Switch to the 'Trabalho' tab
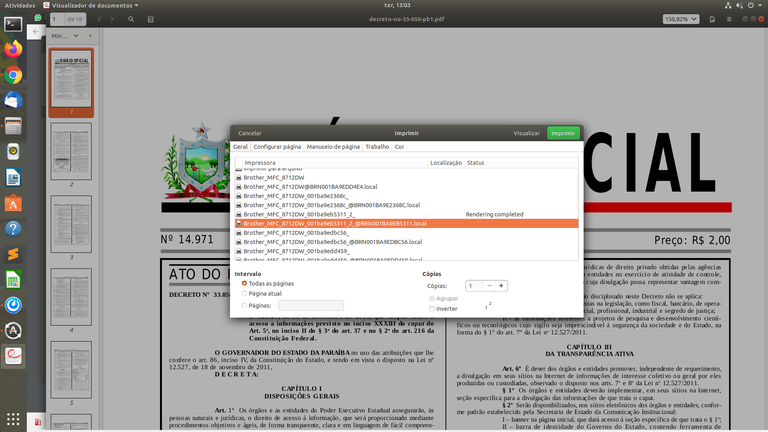 point(377,146)
